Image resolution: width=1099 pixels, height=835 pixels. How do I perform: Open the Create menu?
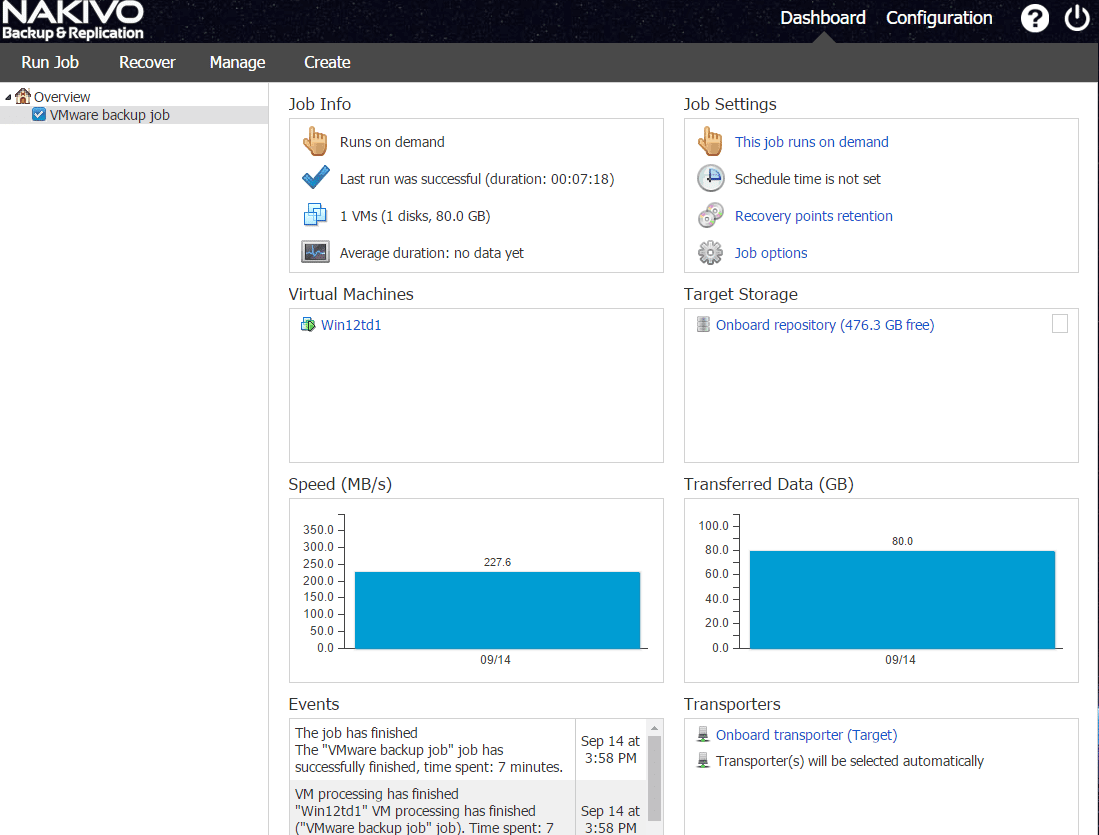point(327,62)
